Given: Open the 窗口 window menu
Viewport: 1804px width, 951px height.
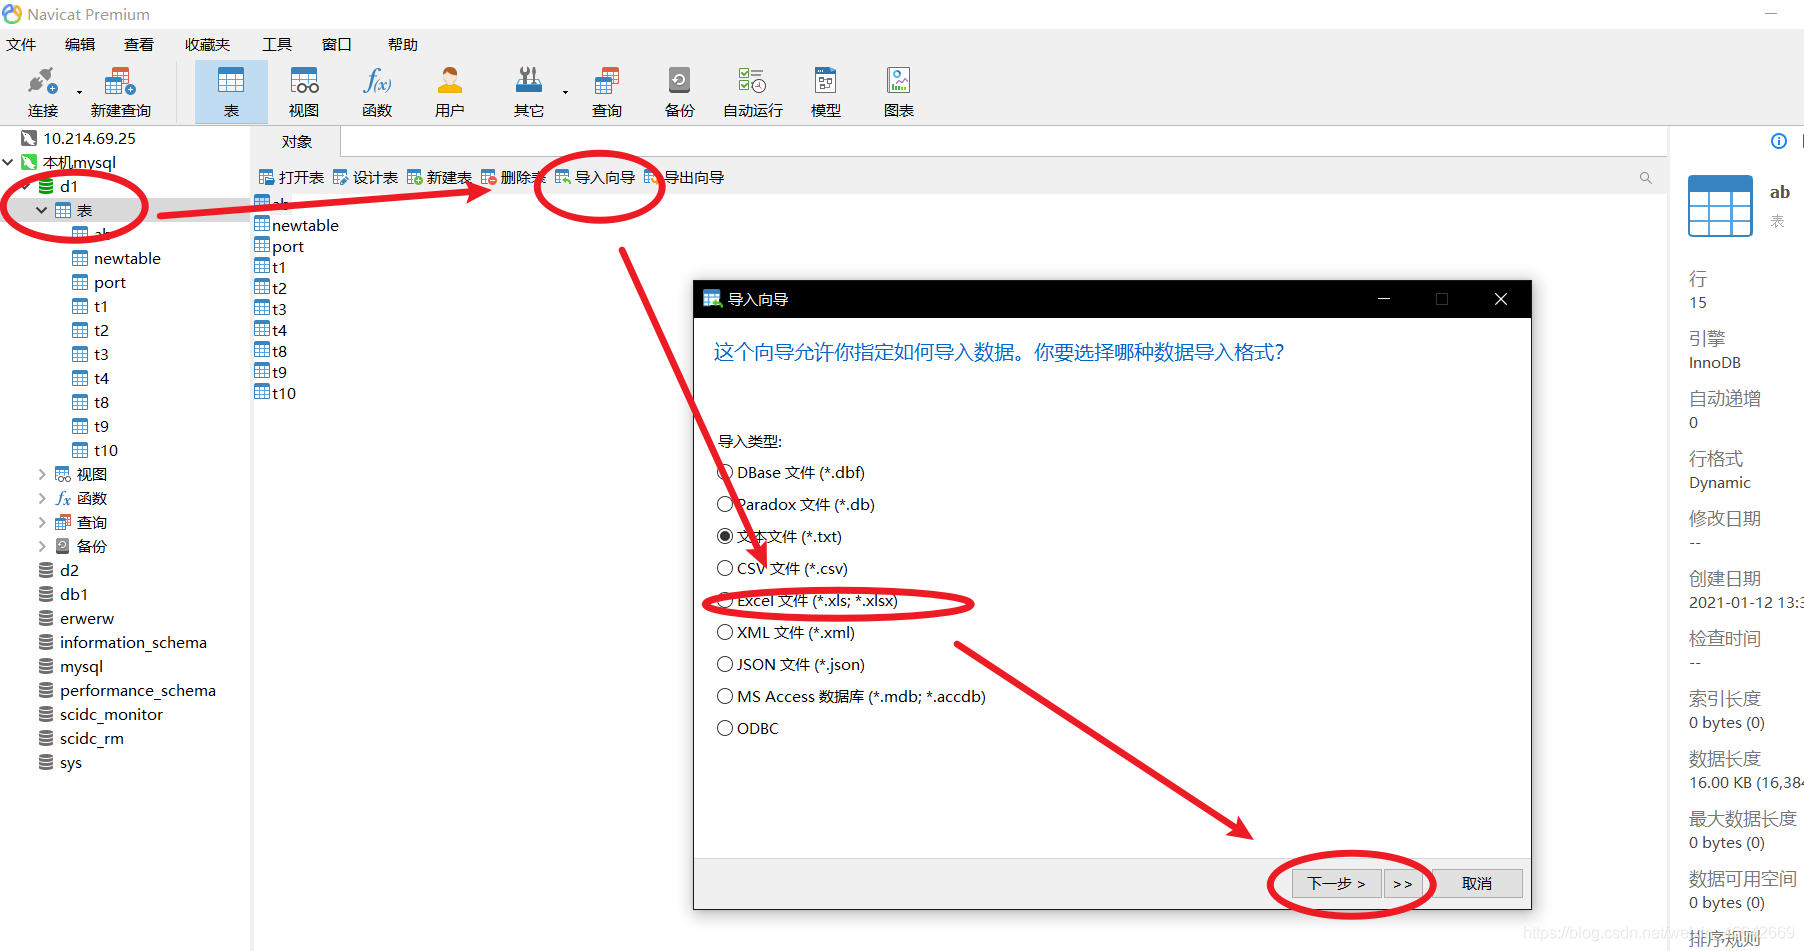Looking at the screenshot, I should [337, 44].
